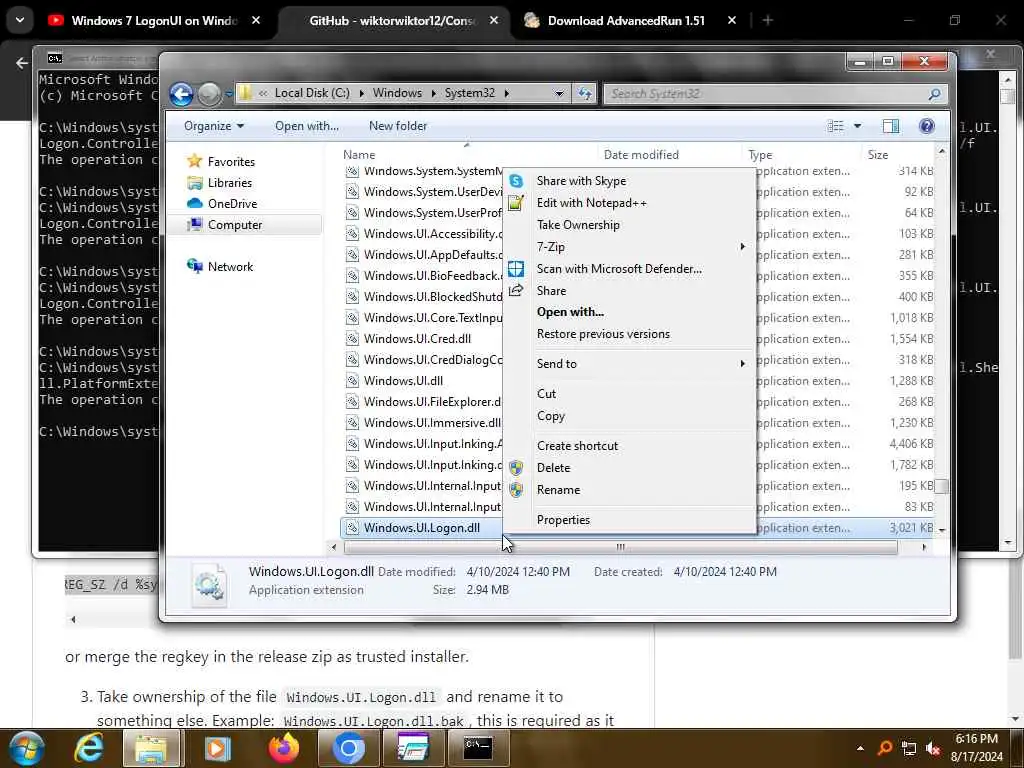Click the UAC shield icon next to Rename
Image resolution: width=1024 pixels, height=768 pixels.
516,490
